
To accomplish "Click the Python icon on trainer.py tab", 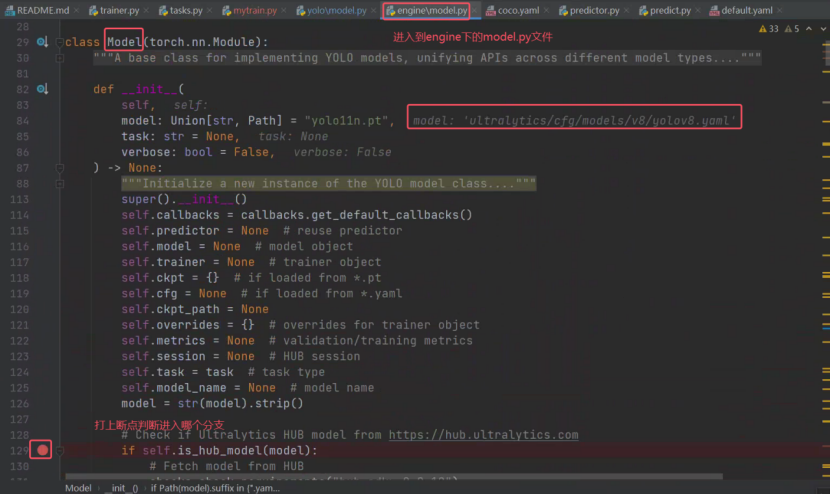I will [93, 11].
